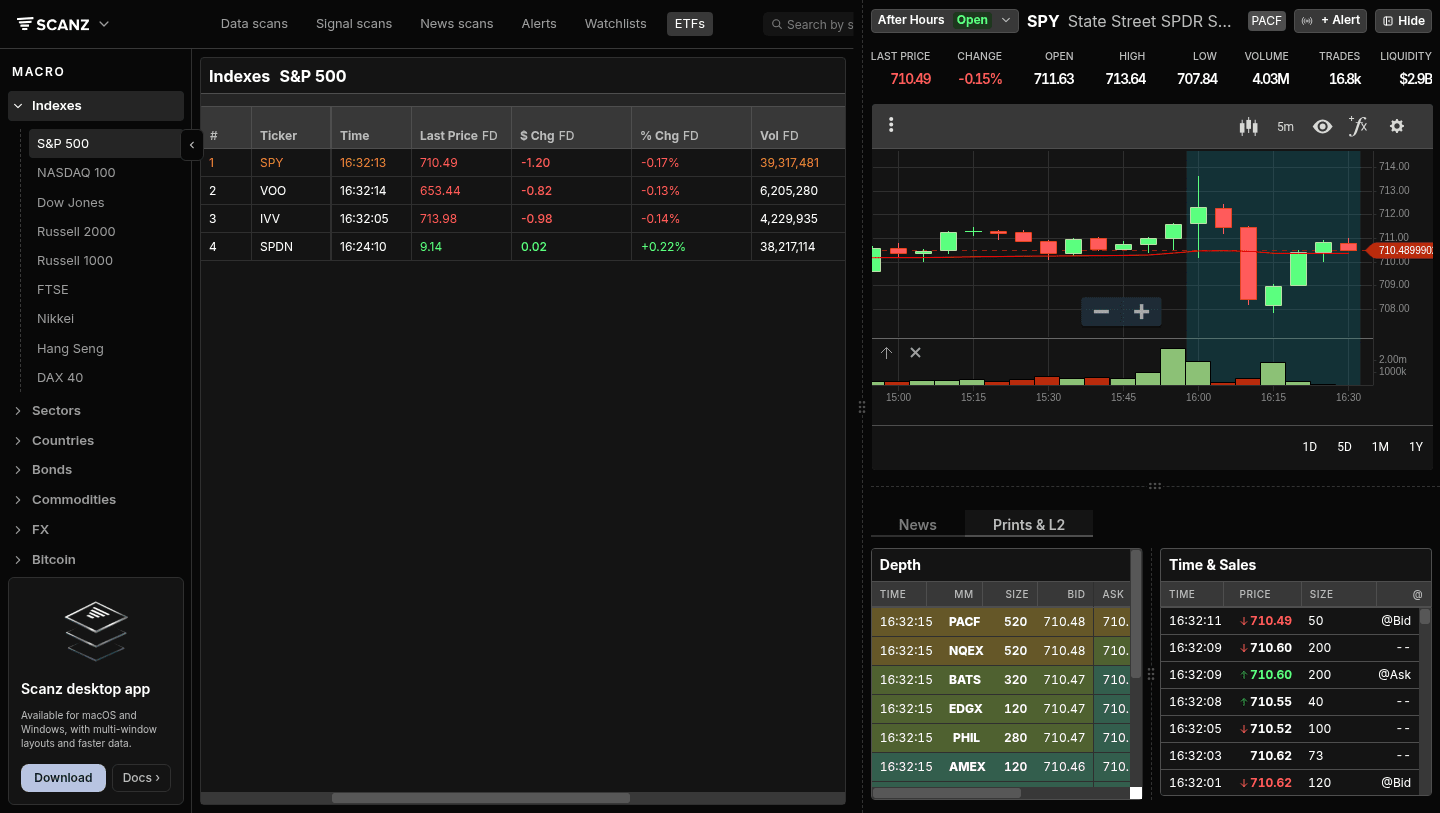Open Signal scans tab
The height and width of the screenshot is (813, 1440).
pos(354,24)
